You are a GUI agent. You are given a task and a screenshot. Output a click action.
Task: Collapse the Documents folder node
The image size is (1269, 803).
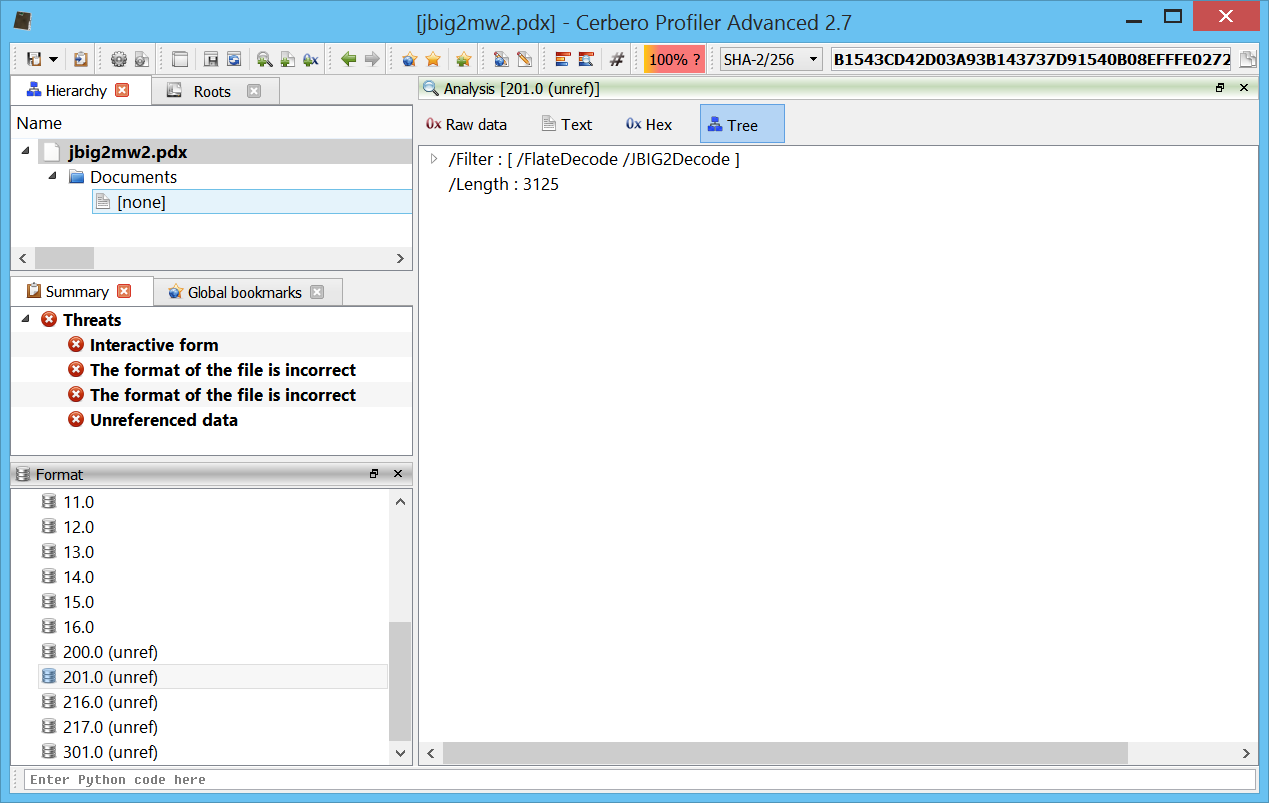[51, 176]
